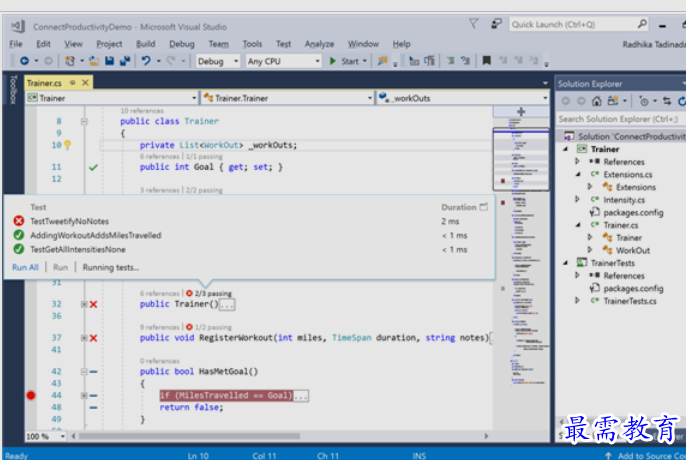This screenshot has height=460, width=686.
Task: Click the 1/2 passing CodeLens indicator
Action: tap(209, 327)
